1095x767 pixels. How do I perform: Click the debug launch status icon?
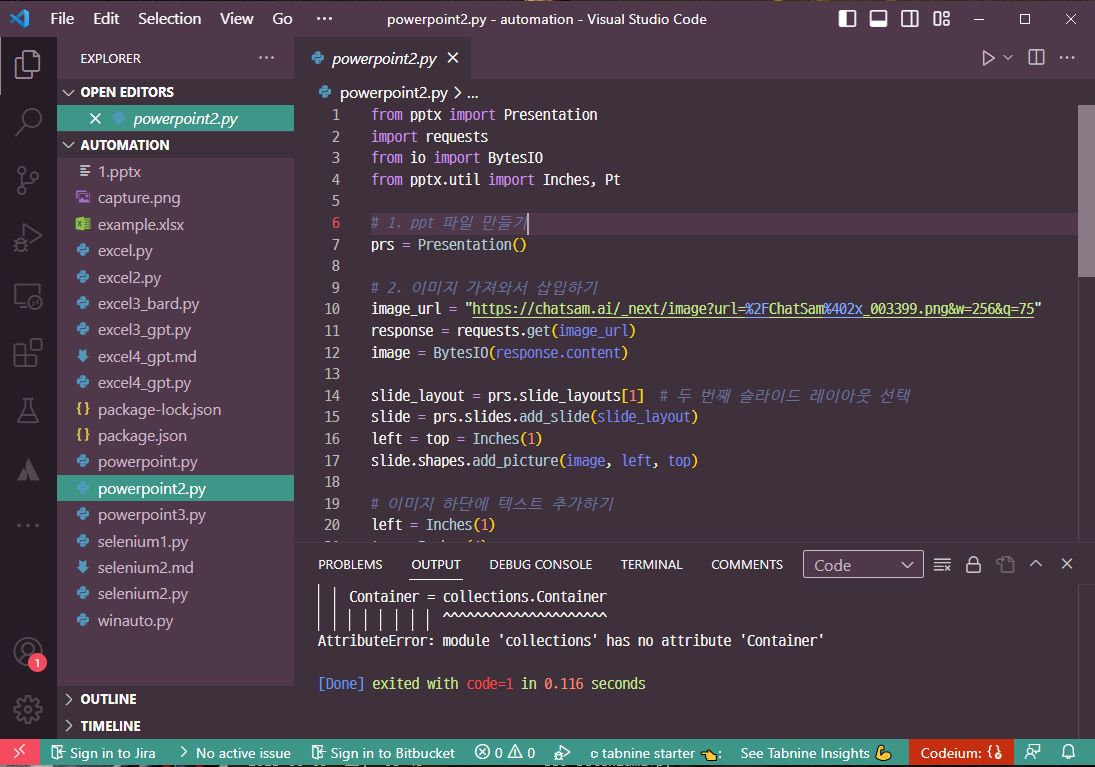[x=562, y=752]
